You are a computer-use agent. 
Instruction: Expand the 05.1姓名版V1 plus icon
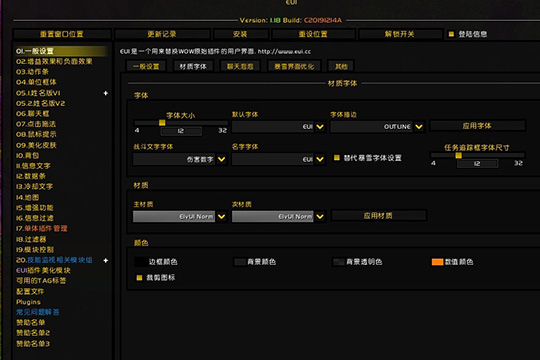(x=106, y=93)
